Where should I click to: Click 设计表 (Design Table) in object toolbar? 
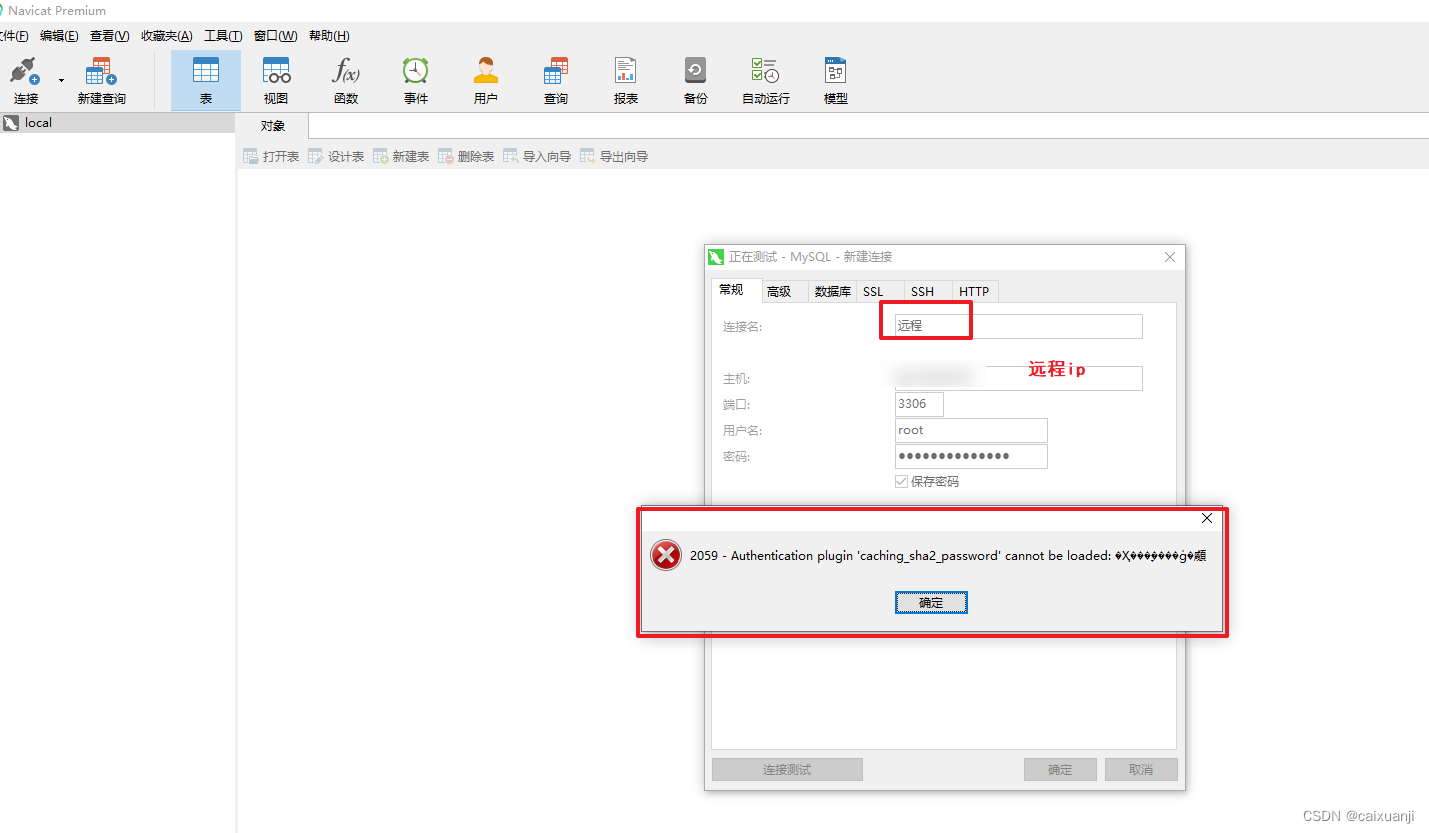tap(336, 157)
